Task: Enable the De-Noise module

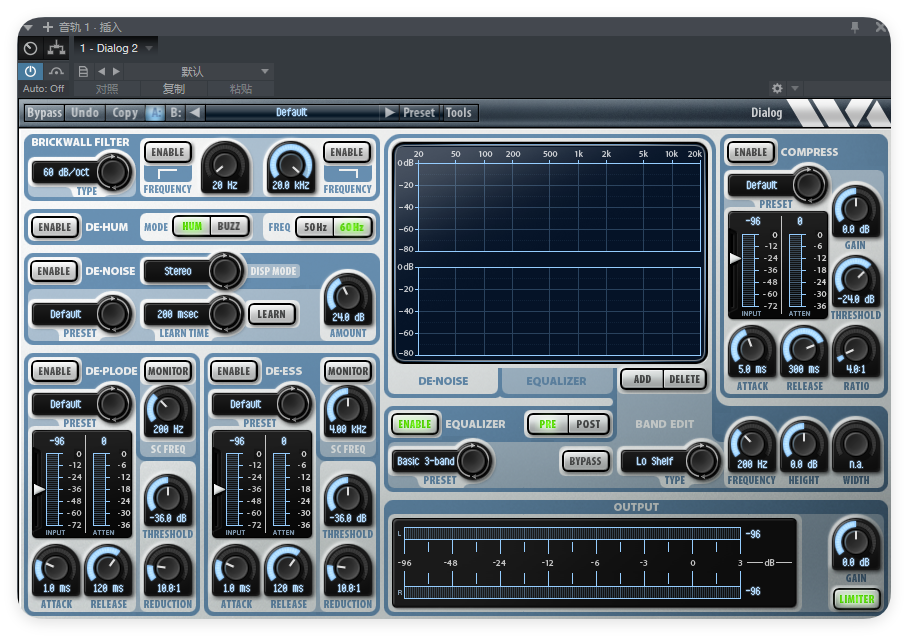Action: (54, 271)
